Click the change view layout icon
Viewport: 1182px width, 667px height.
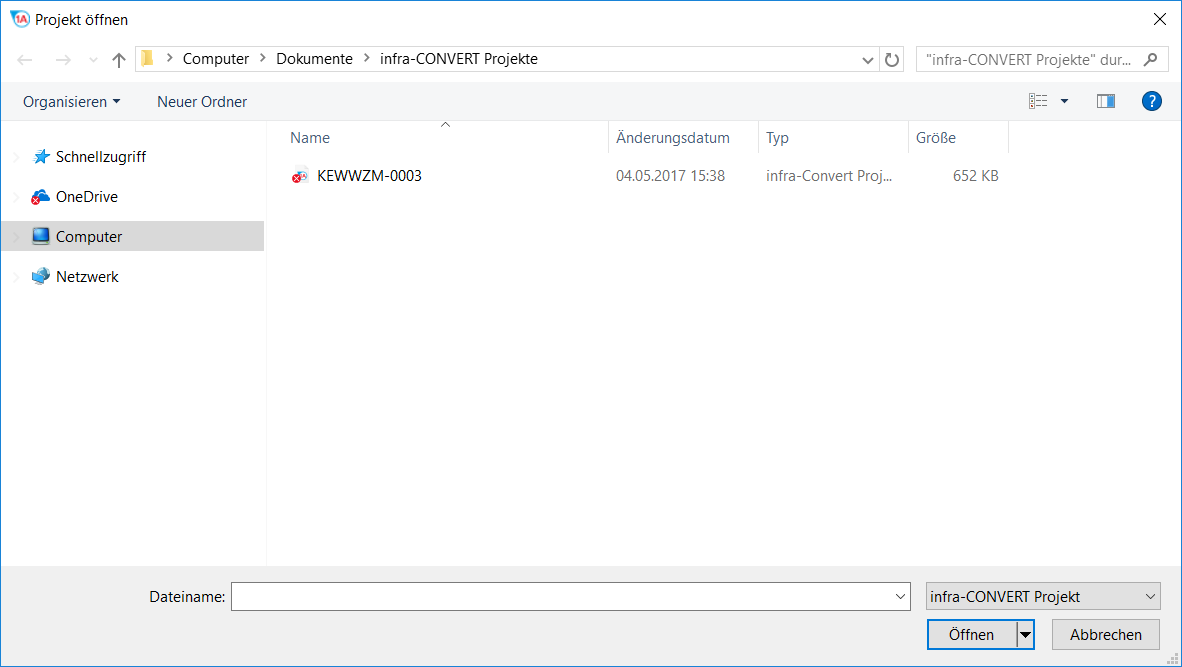pos(1038,101)
